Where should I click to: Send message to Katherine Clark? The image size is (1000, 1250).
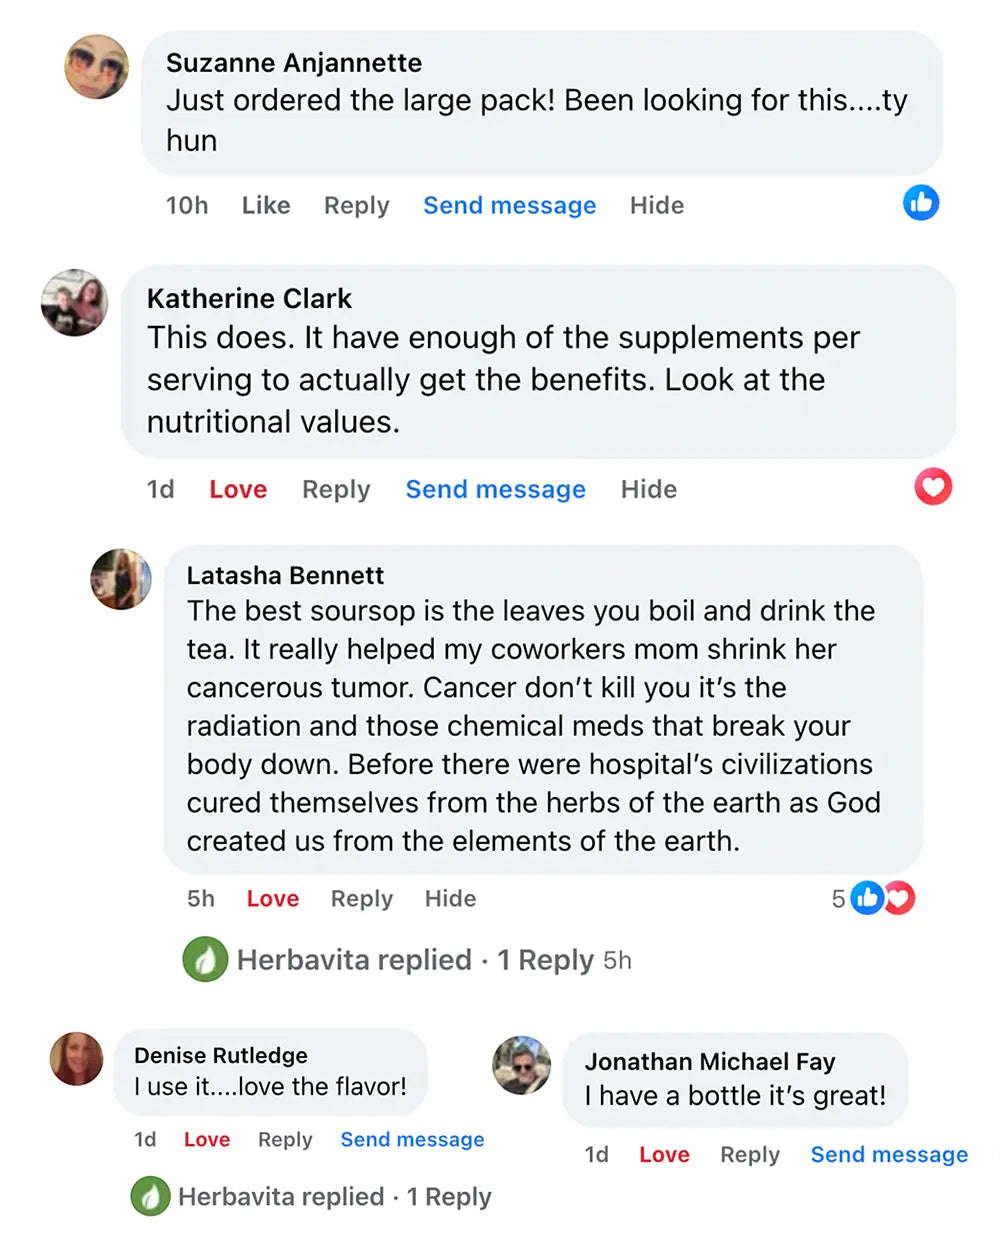point(495,489)
